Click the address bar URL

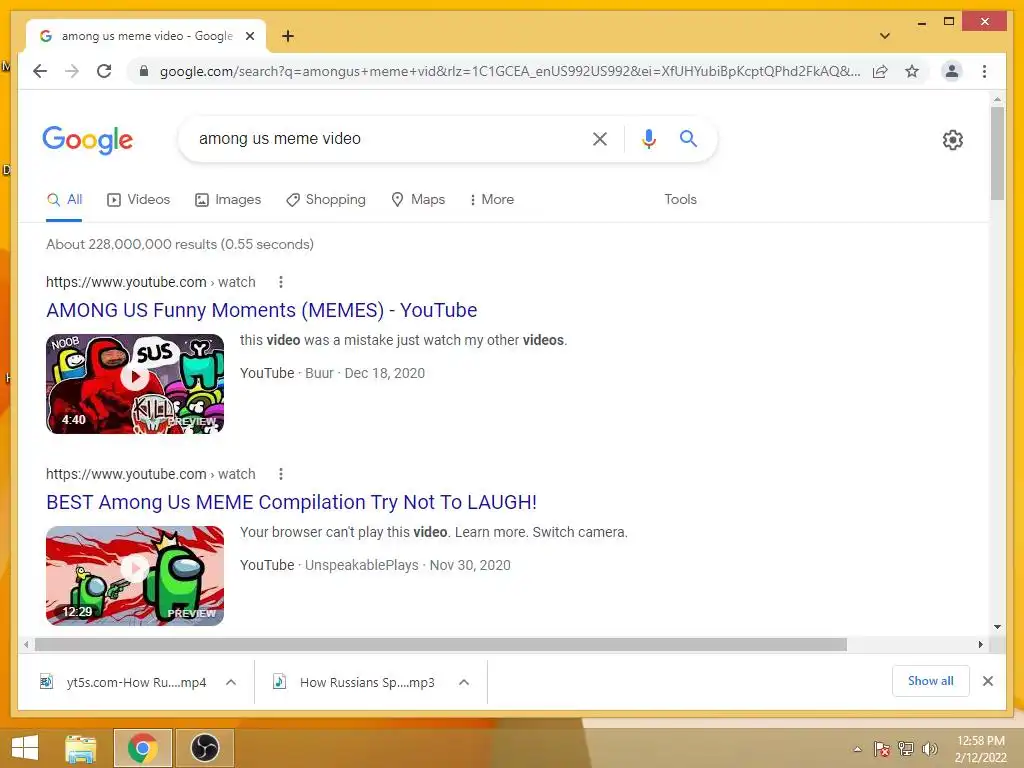(x=509, y=71)
